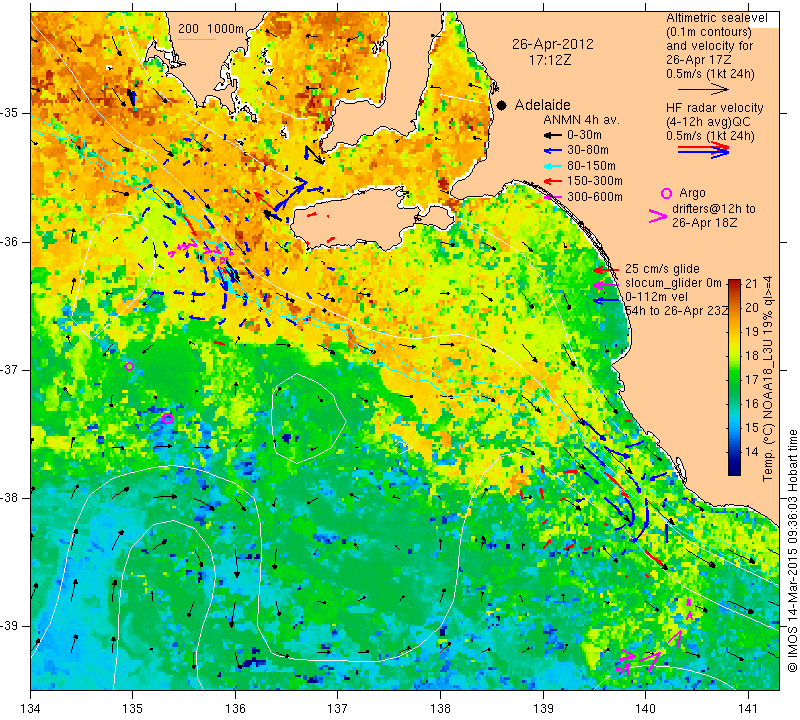800x720 pixels.
Task: Click the black Adelaide city dot
Action: [x=502, y=105]
